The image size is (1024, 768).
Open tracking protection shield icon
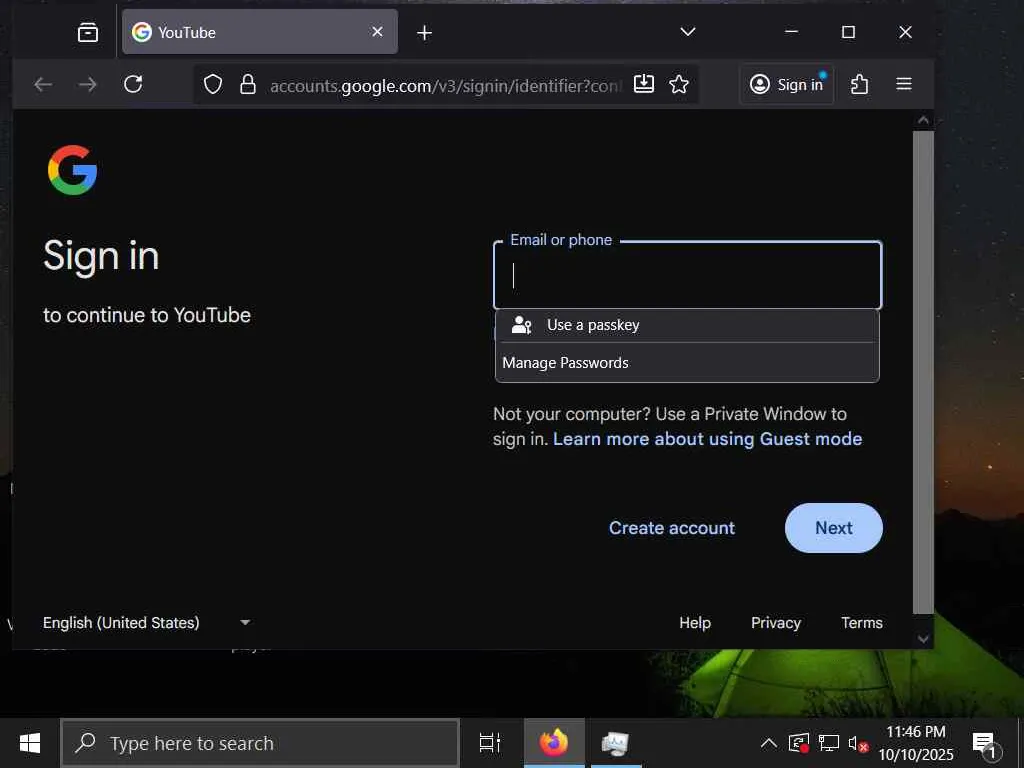213,84
